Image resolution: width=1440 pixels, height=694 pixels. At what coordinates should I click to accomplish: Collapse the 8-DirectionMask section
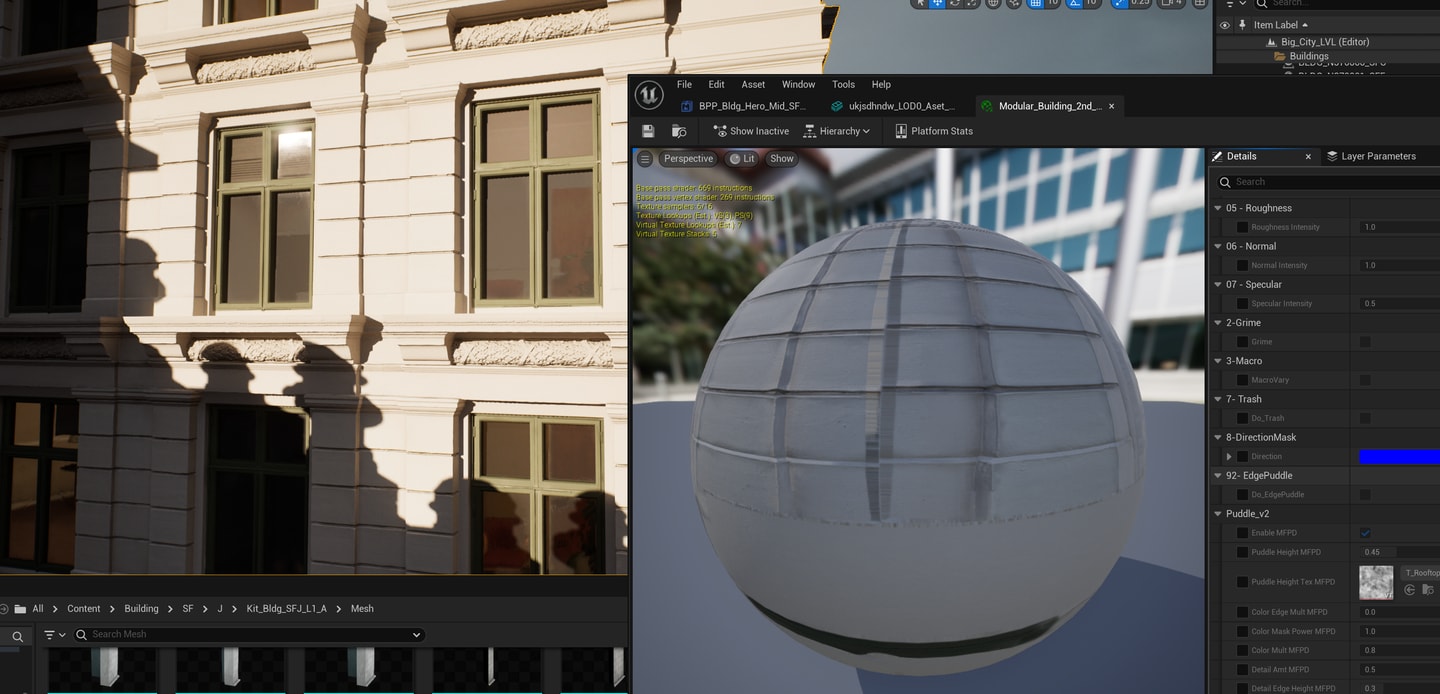1218,437
